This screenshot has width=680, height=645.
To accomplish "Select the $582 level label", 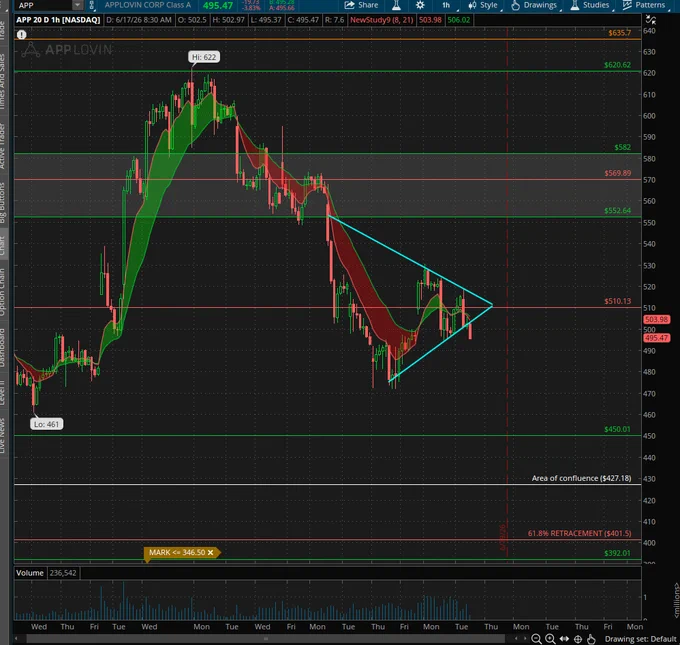I will 622,147.
